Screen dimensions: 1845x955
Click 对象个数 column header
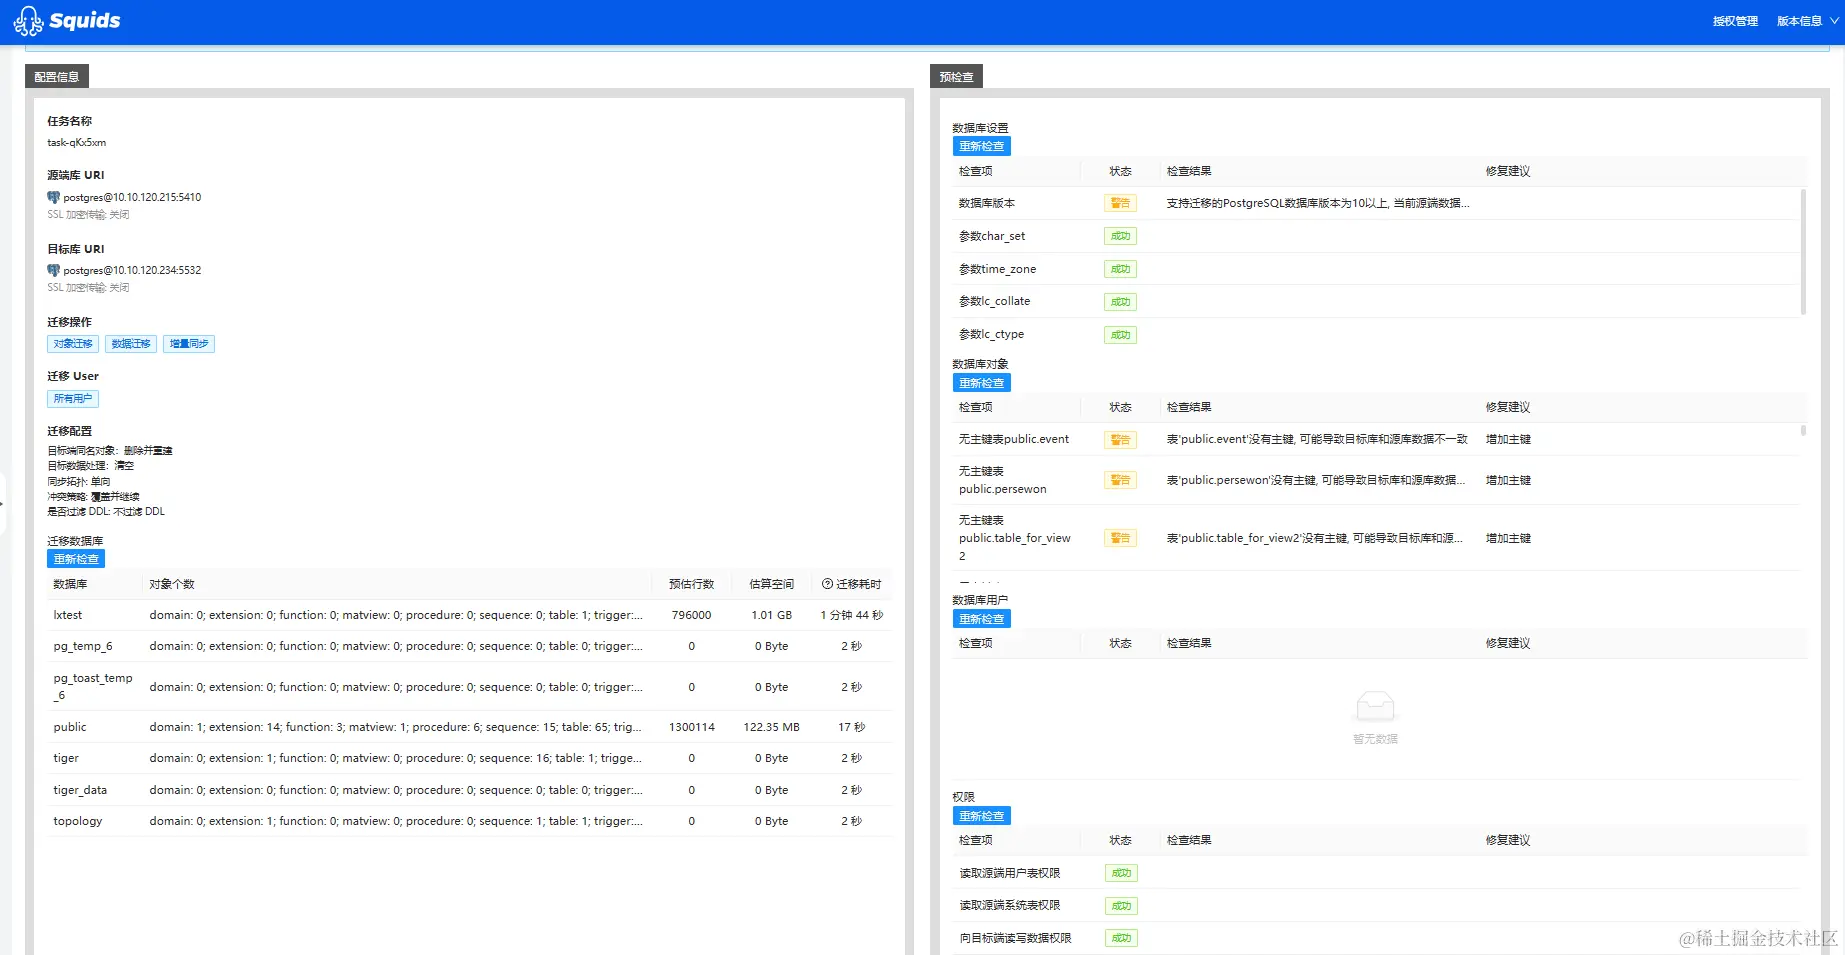pos(172,584)
